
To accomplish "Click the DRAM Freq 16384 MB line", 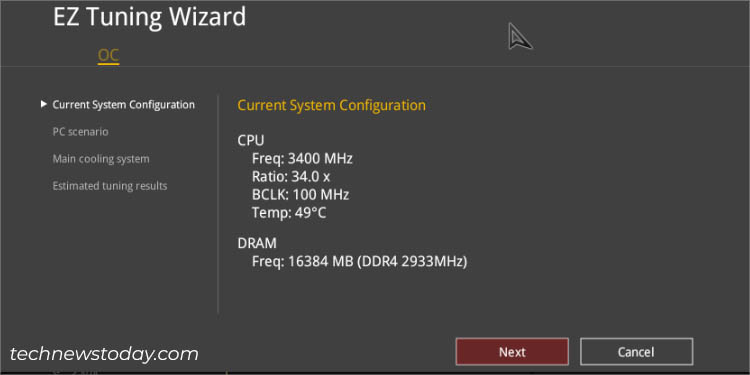I will pos(359,262).
